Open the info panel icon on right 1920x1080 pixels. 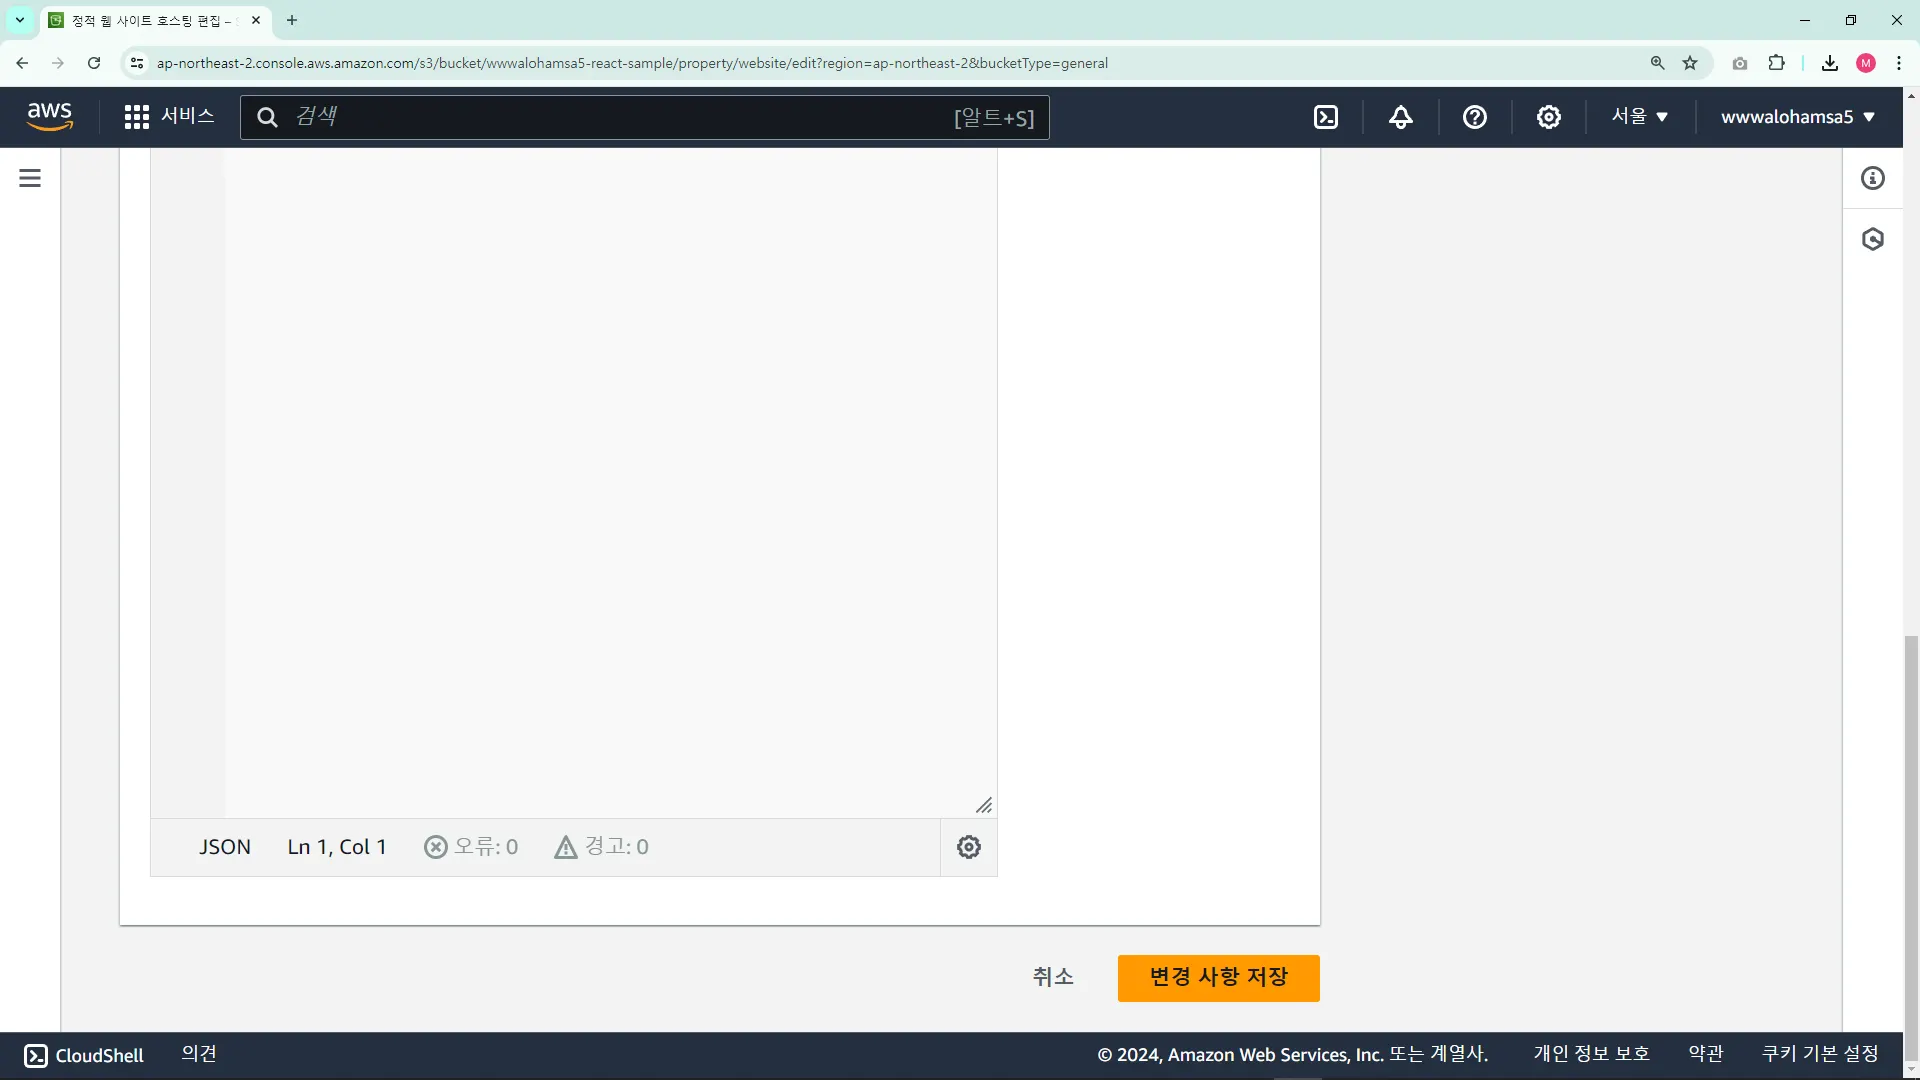pyautogui.click(x=1872, y=178)
